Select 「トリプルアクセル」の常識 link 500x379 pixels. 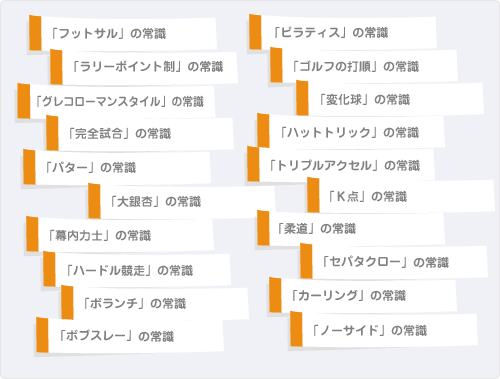(344, 165)
